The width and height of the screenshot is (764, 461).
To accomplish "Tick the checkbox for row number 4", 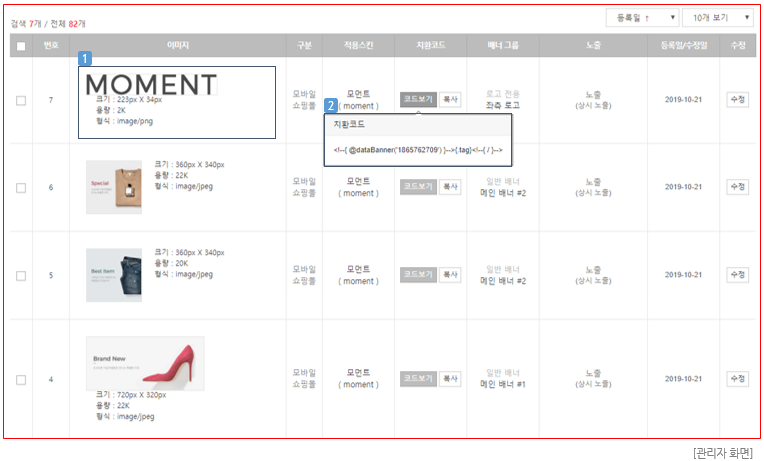I will pos(21,379).
